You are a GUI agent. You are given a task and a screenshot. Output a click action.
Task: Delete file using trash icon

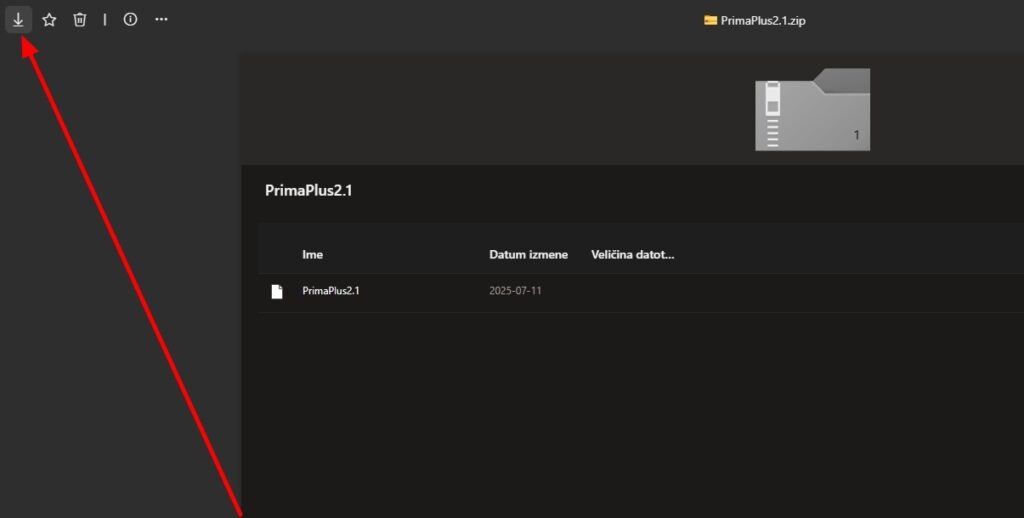(80, 20)
